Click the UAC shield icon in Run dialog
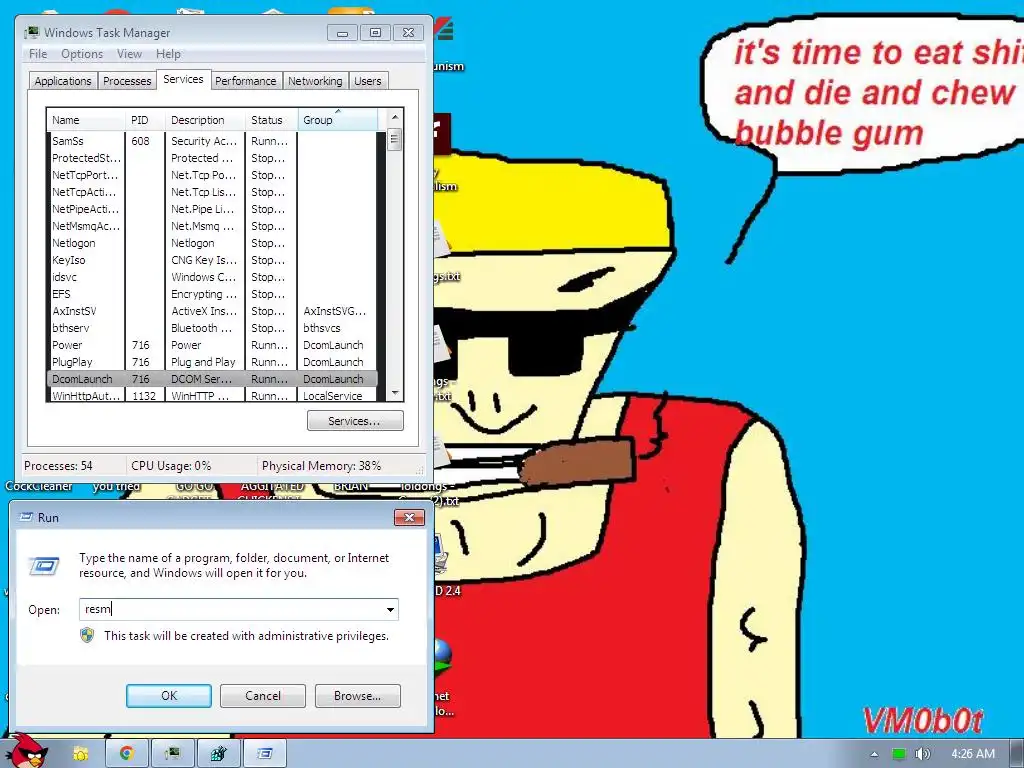 coord(87,635)
